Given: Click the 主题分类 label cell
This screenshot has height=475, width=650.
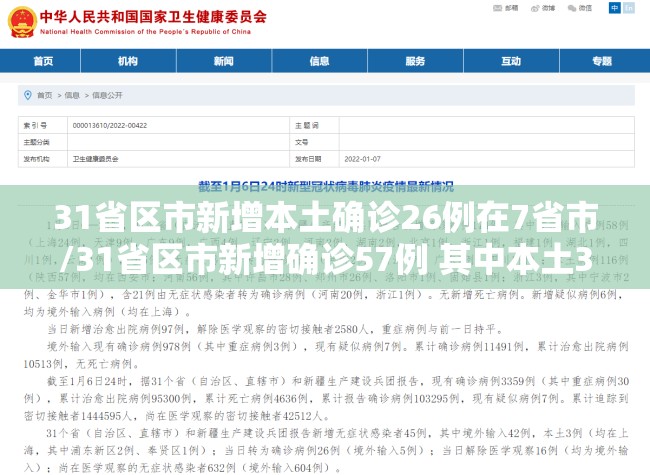Looking at the screenshot, I should 43,142.
